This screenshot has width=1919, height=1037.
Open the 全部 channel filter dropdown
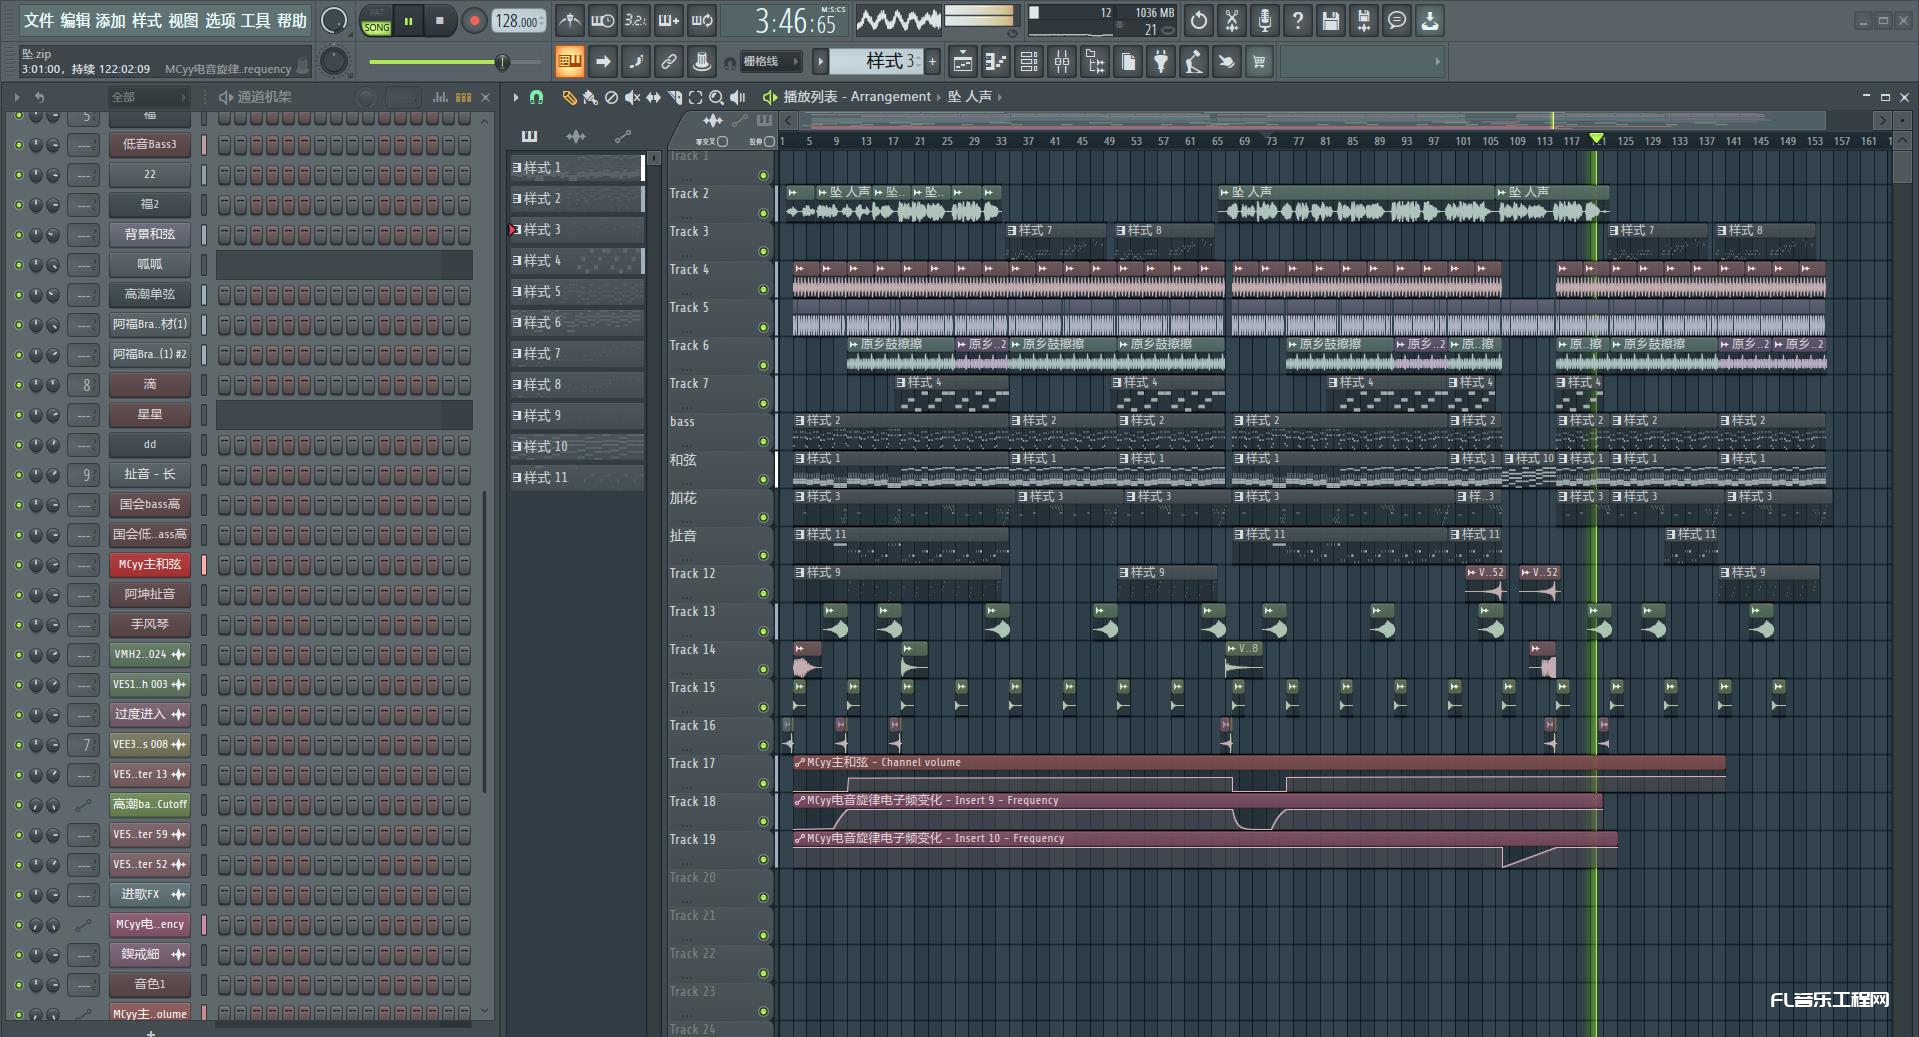pyautogui.click(x=149, y=97)
